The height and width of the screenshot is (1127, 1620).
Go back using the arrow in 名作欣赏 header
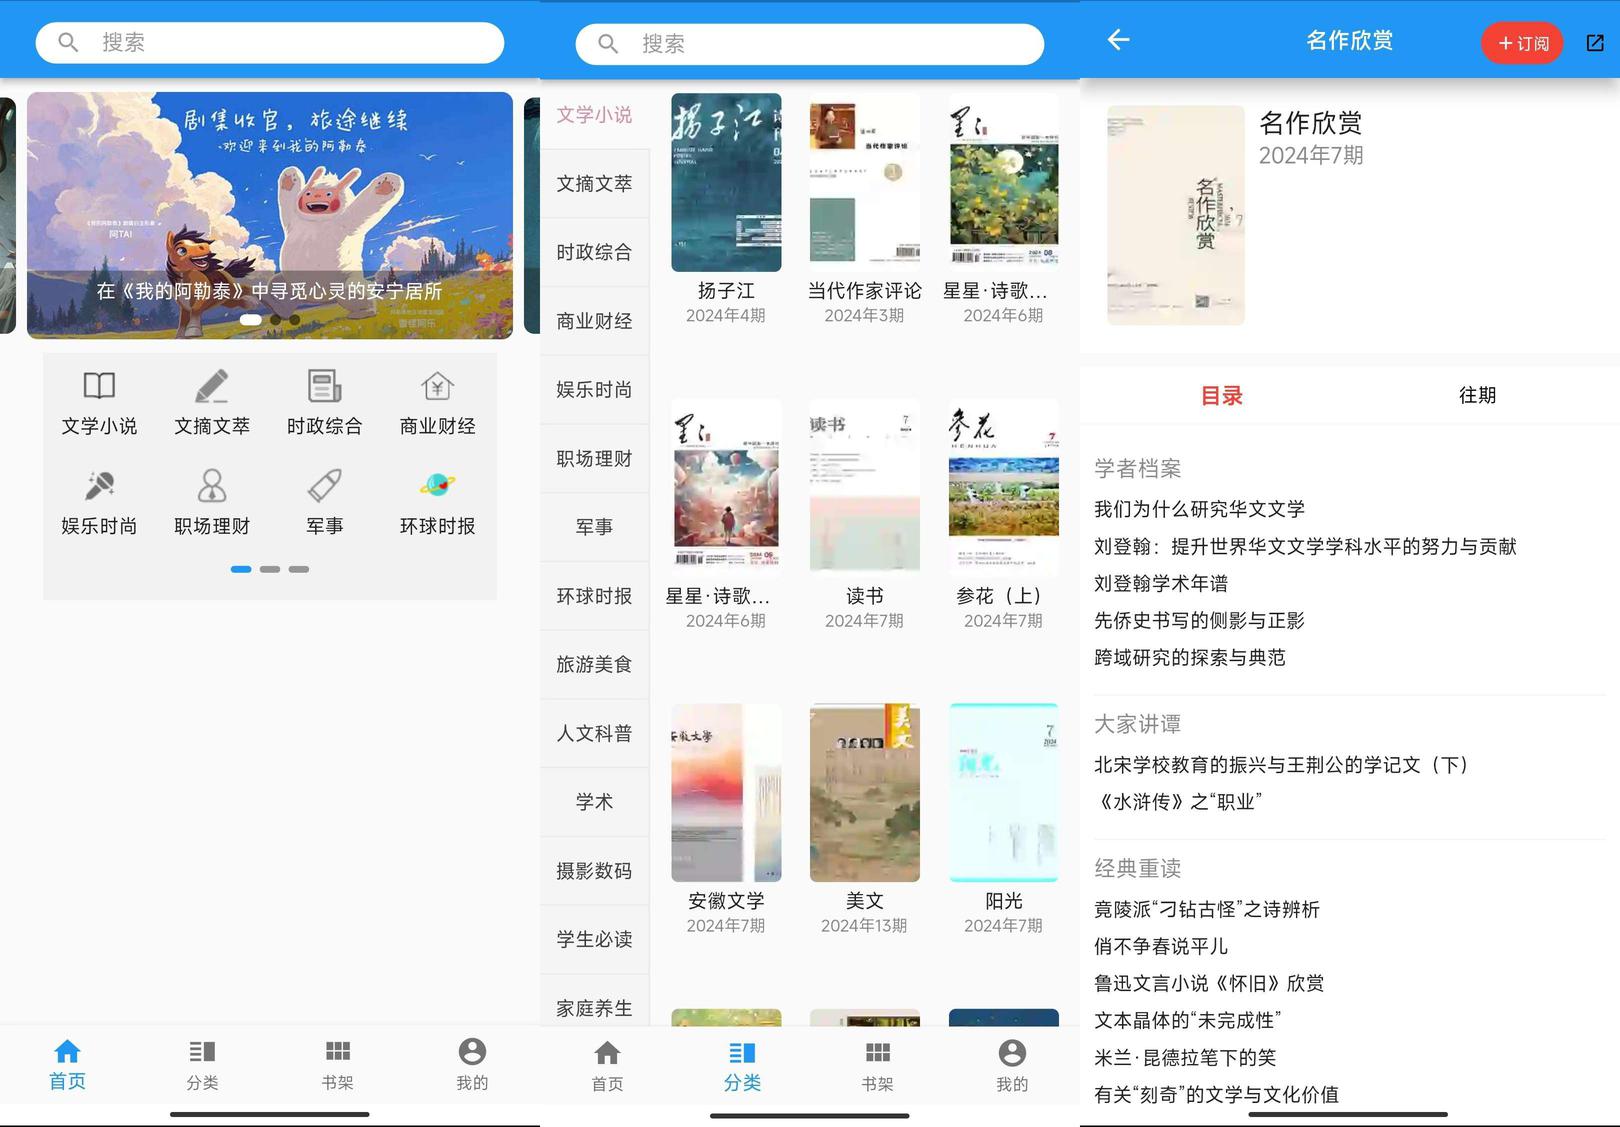coord(1119,40)
